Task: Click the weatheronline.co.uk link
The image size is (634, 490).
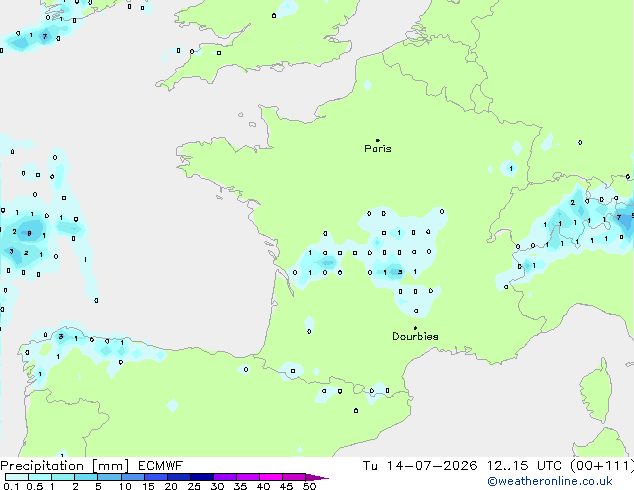Action: [550, 481]
